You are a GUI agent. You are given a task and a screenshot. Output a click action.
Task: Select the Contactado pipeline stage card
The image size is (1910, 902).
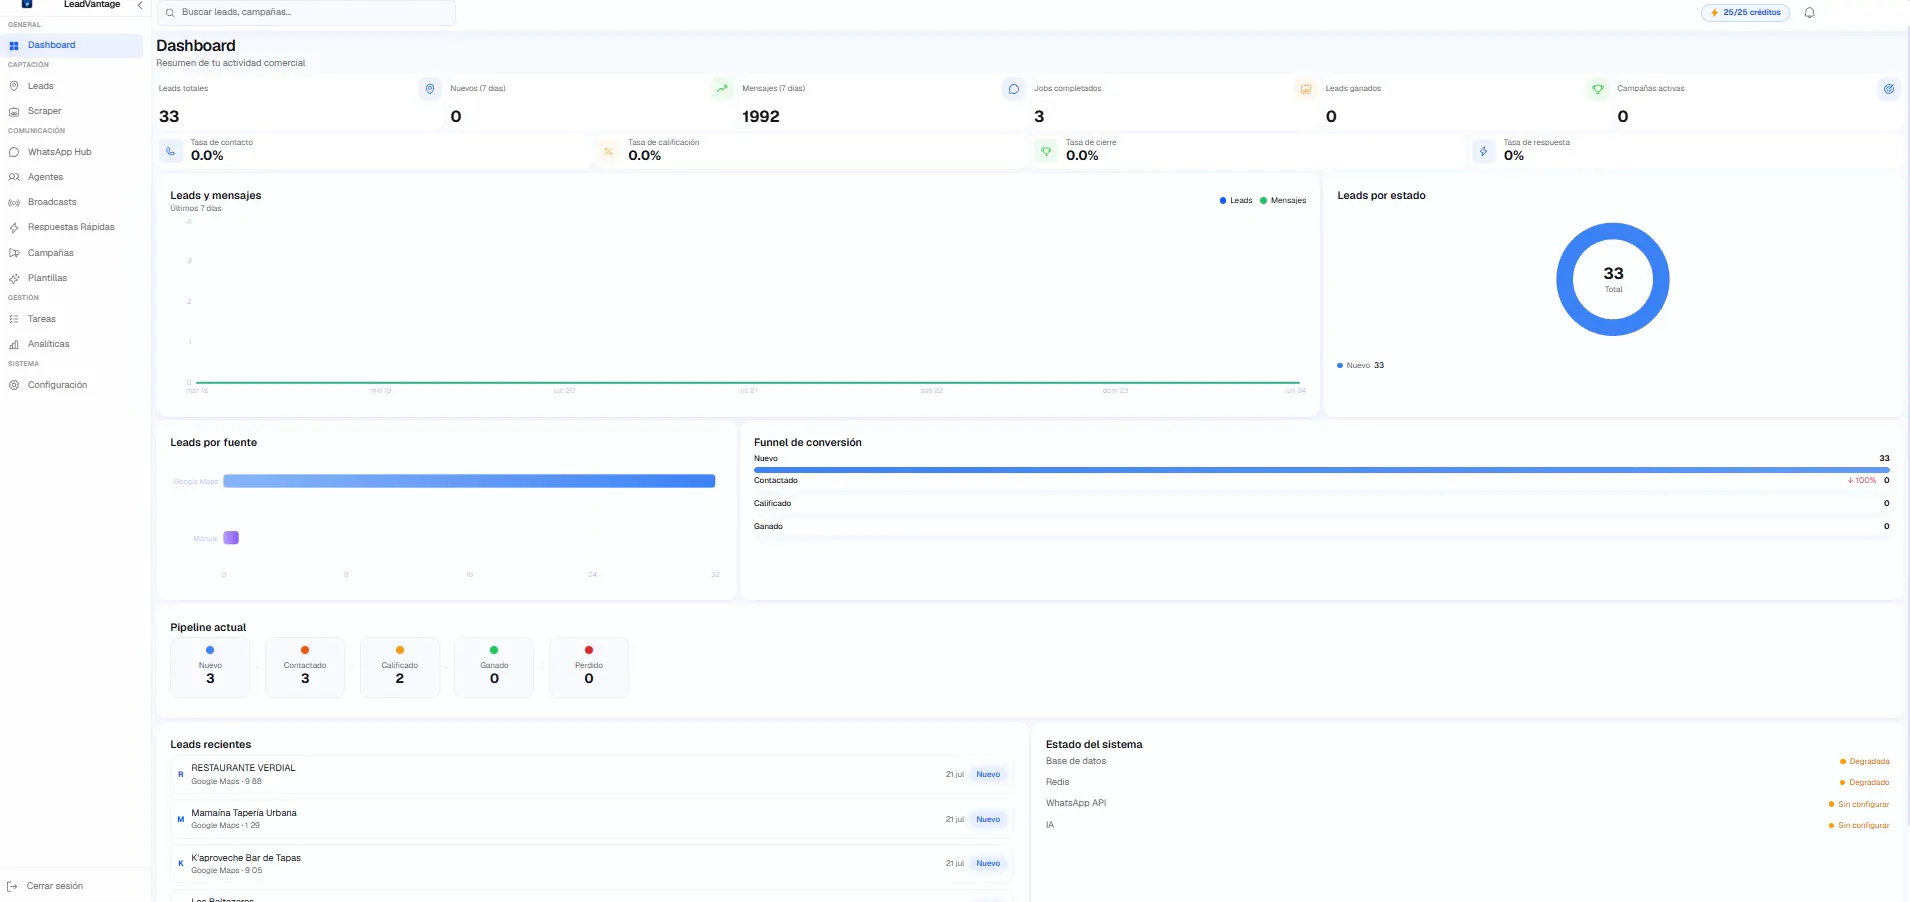point(305,667)
